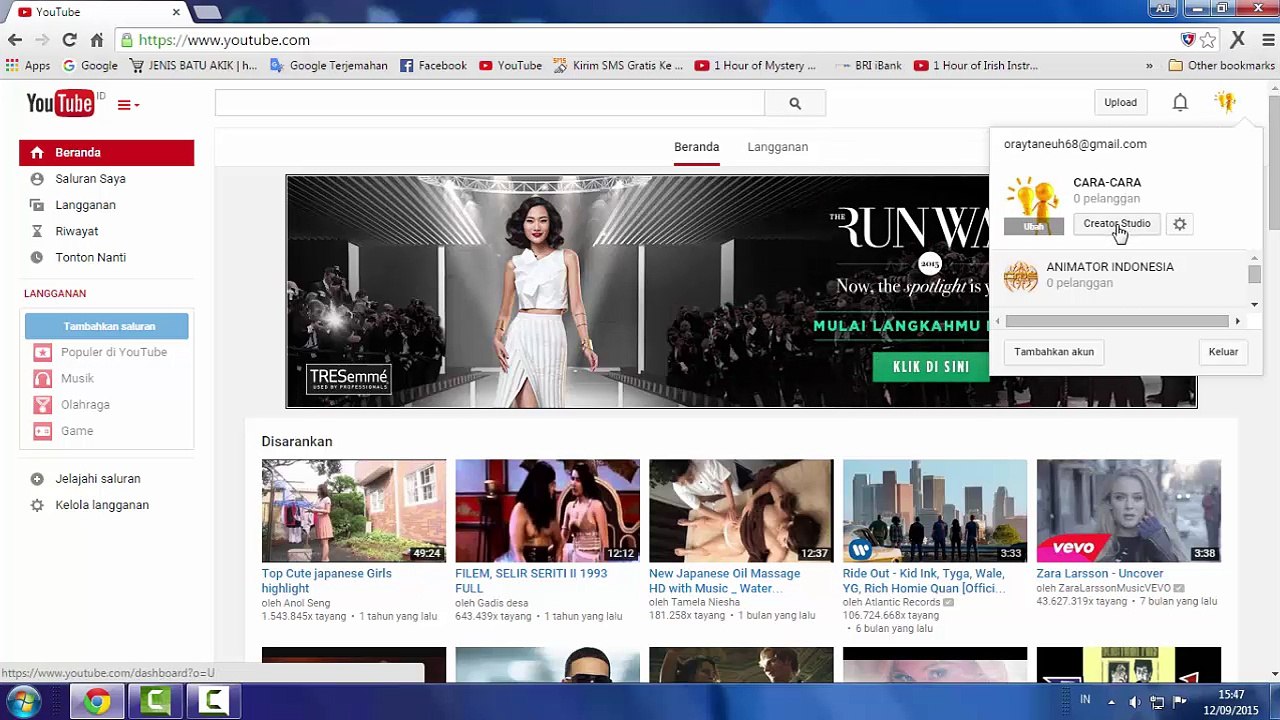The height and width of the screenshot is (720, 1280).
Task: Click the right arrow of popup horizontal scrollbar
Action: [1237, 321]
